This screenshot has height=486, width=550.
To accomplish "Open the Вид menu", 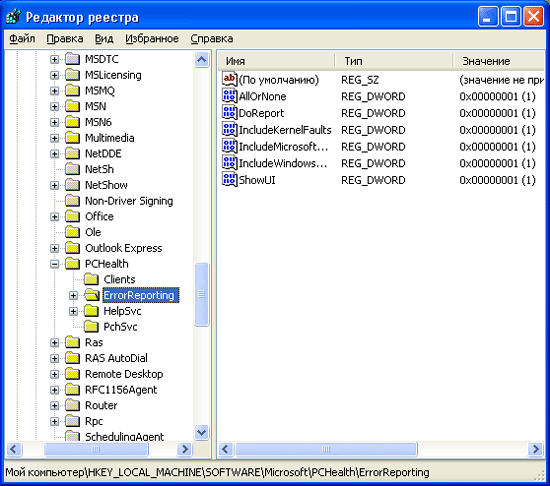I will (104, 38).
